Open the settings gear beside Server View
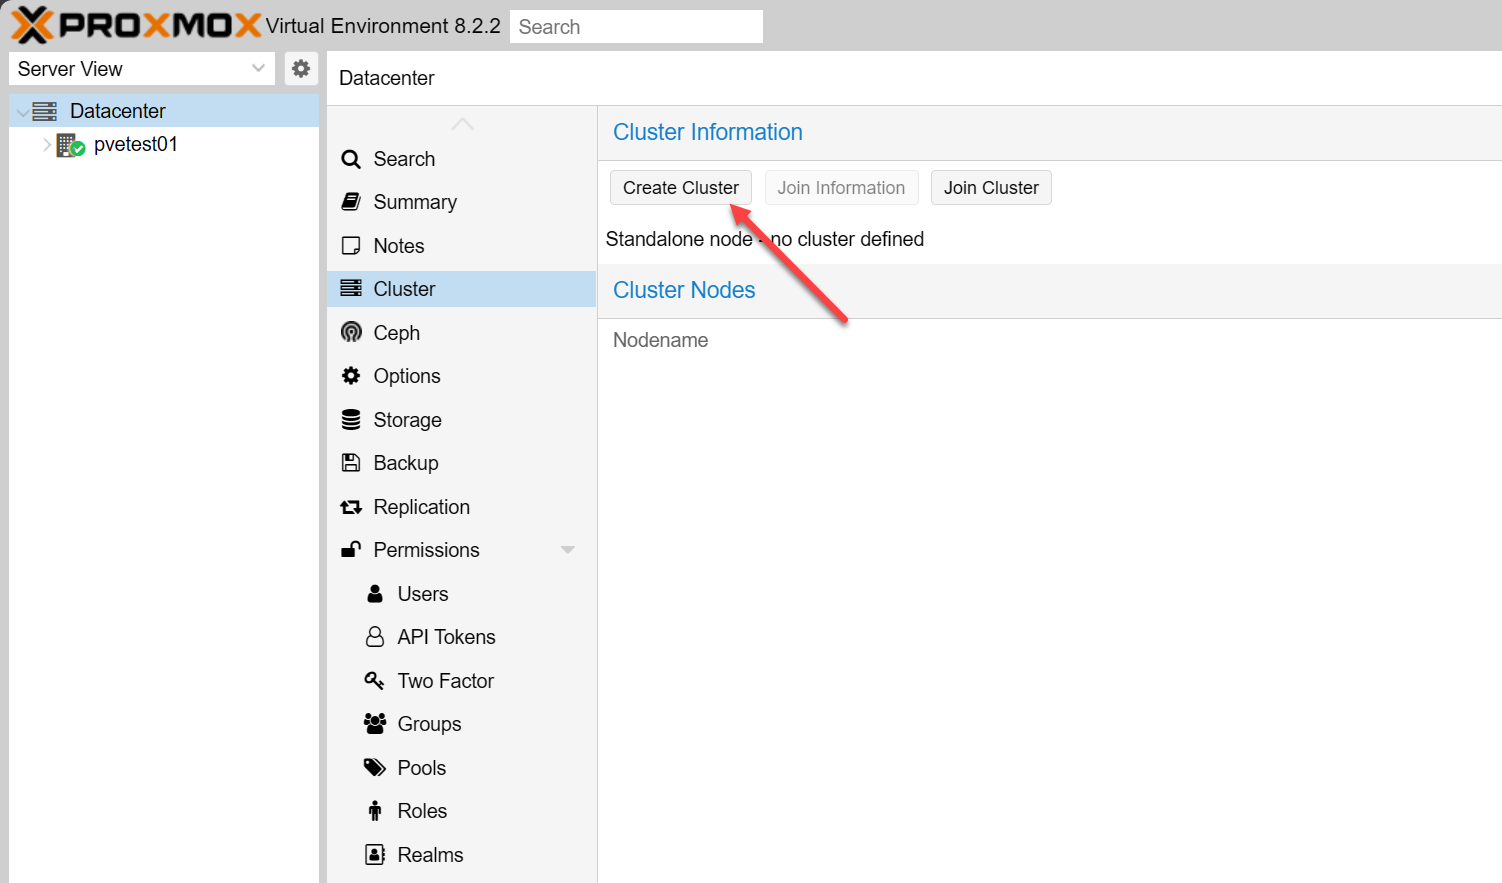This screenshot has width=1502, height=883. pos(301,69)
